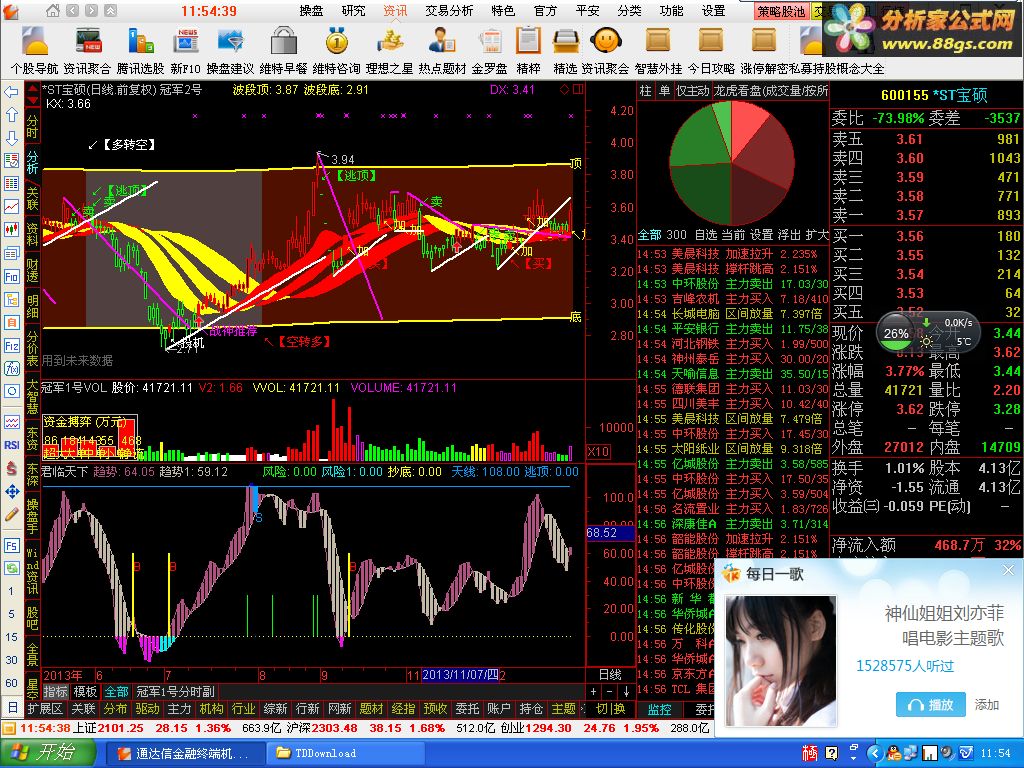Click the 切|换 button
Viewport: 1024px width, 768px height.
point(611,708)
